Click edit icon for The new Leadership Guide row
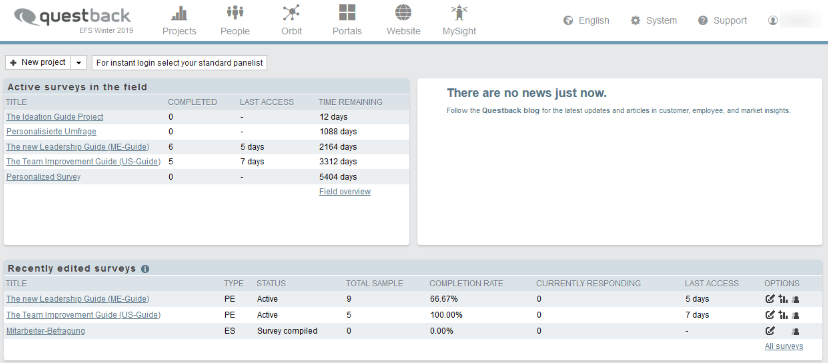The height and width of the screenshot is (363, 828). pos(770,299)
